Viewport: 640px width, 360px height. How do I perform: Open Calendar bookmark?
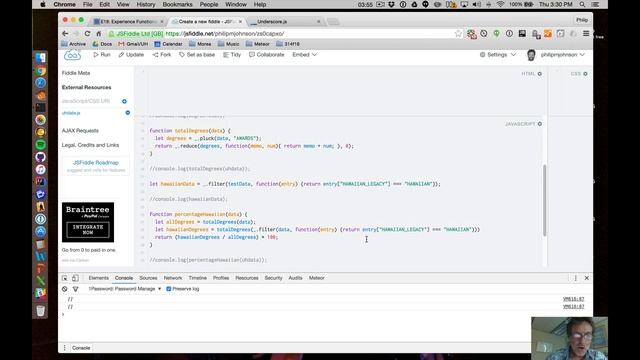168,44
